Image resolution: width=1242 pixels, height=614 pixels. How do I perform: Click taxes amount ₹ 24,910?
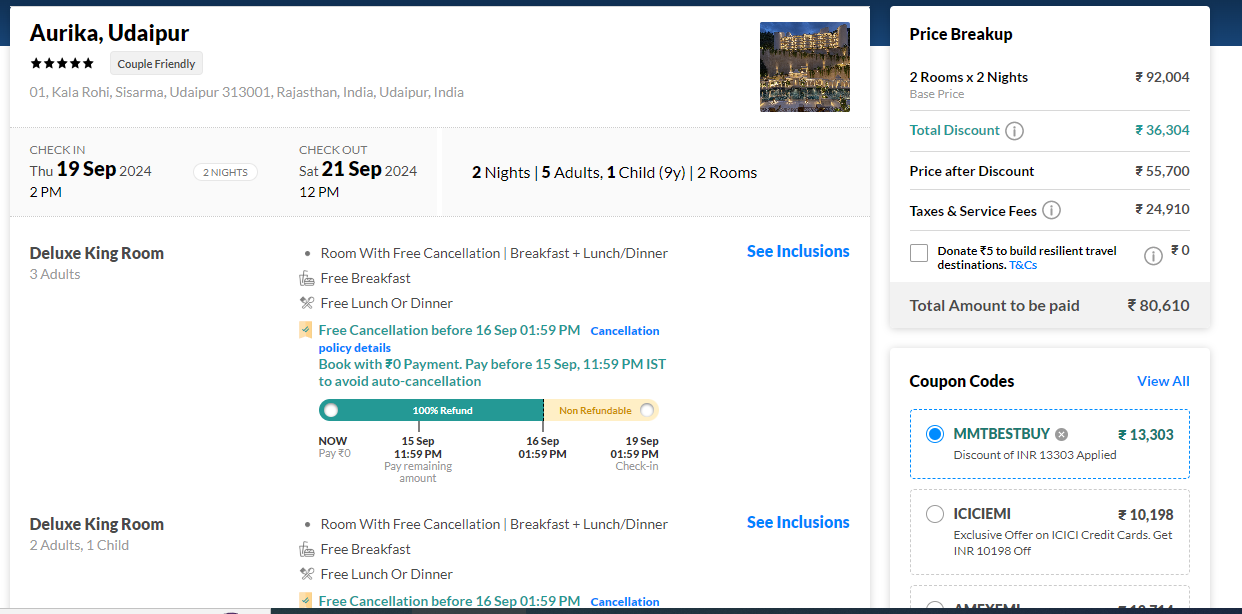coord(1162,209)
